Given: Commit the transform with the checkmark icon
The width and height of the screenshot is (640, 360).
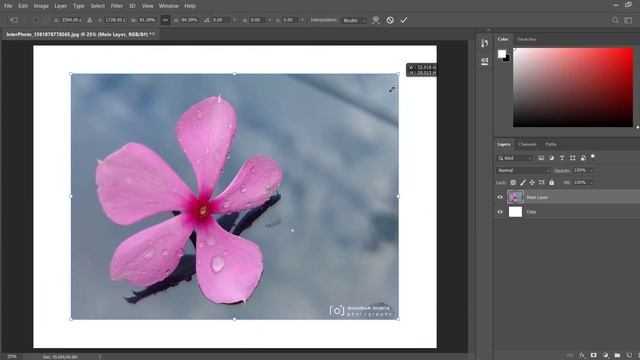Looking at the screenshot, I should point(404,20).
